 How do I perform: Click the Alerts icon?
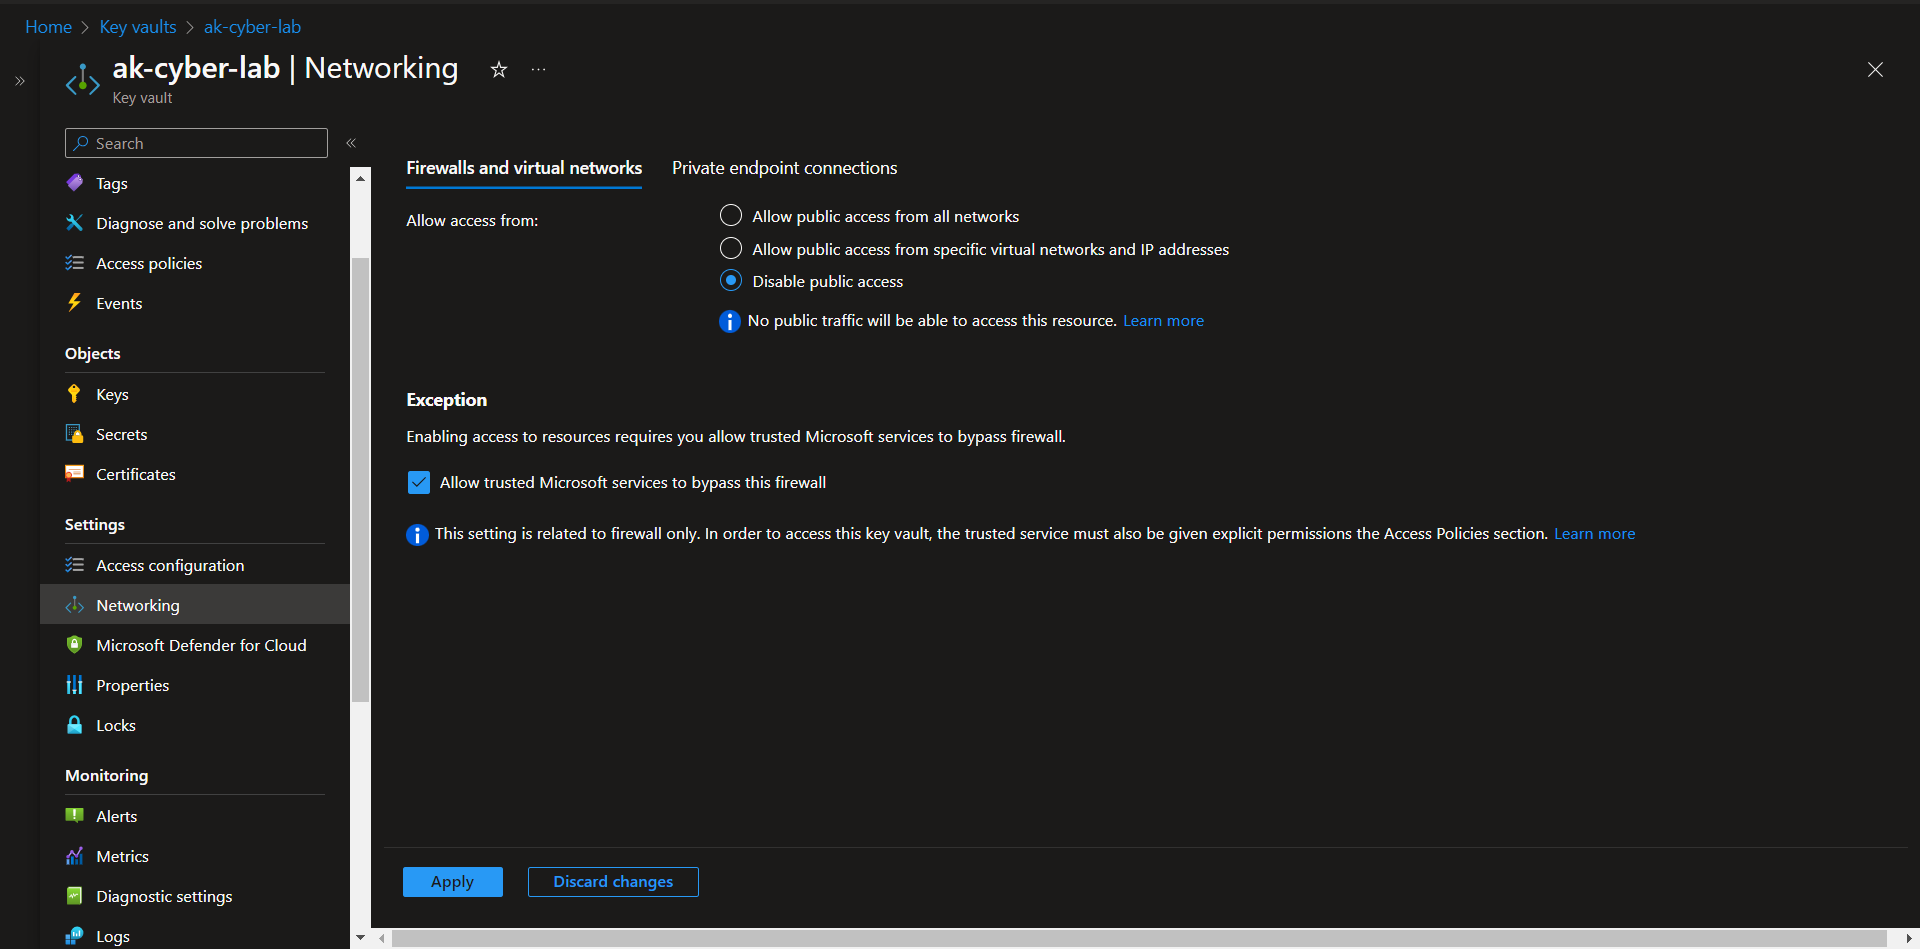tap(75, 816)
